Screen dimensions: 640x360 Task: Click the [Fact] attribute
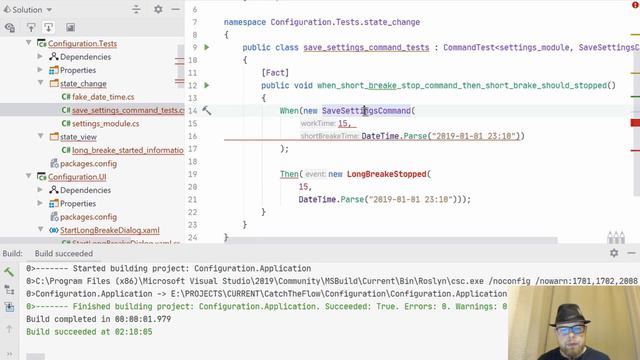pos(275,73)
